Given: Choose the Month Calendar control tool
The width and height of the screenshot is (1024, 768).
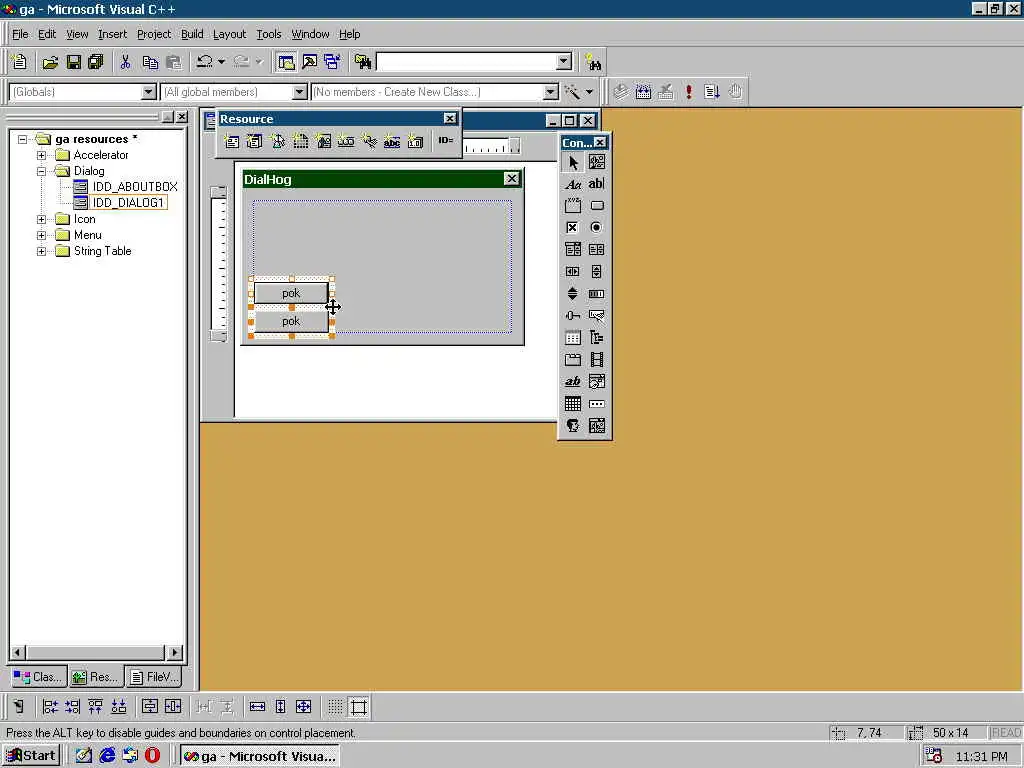Looking at the screenshot, I should coord(573,404).
